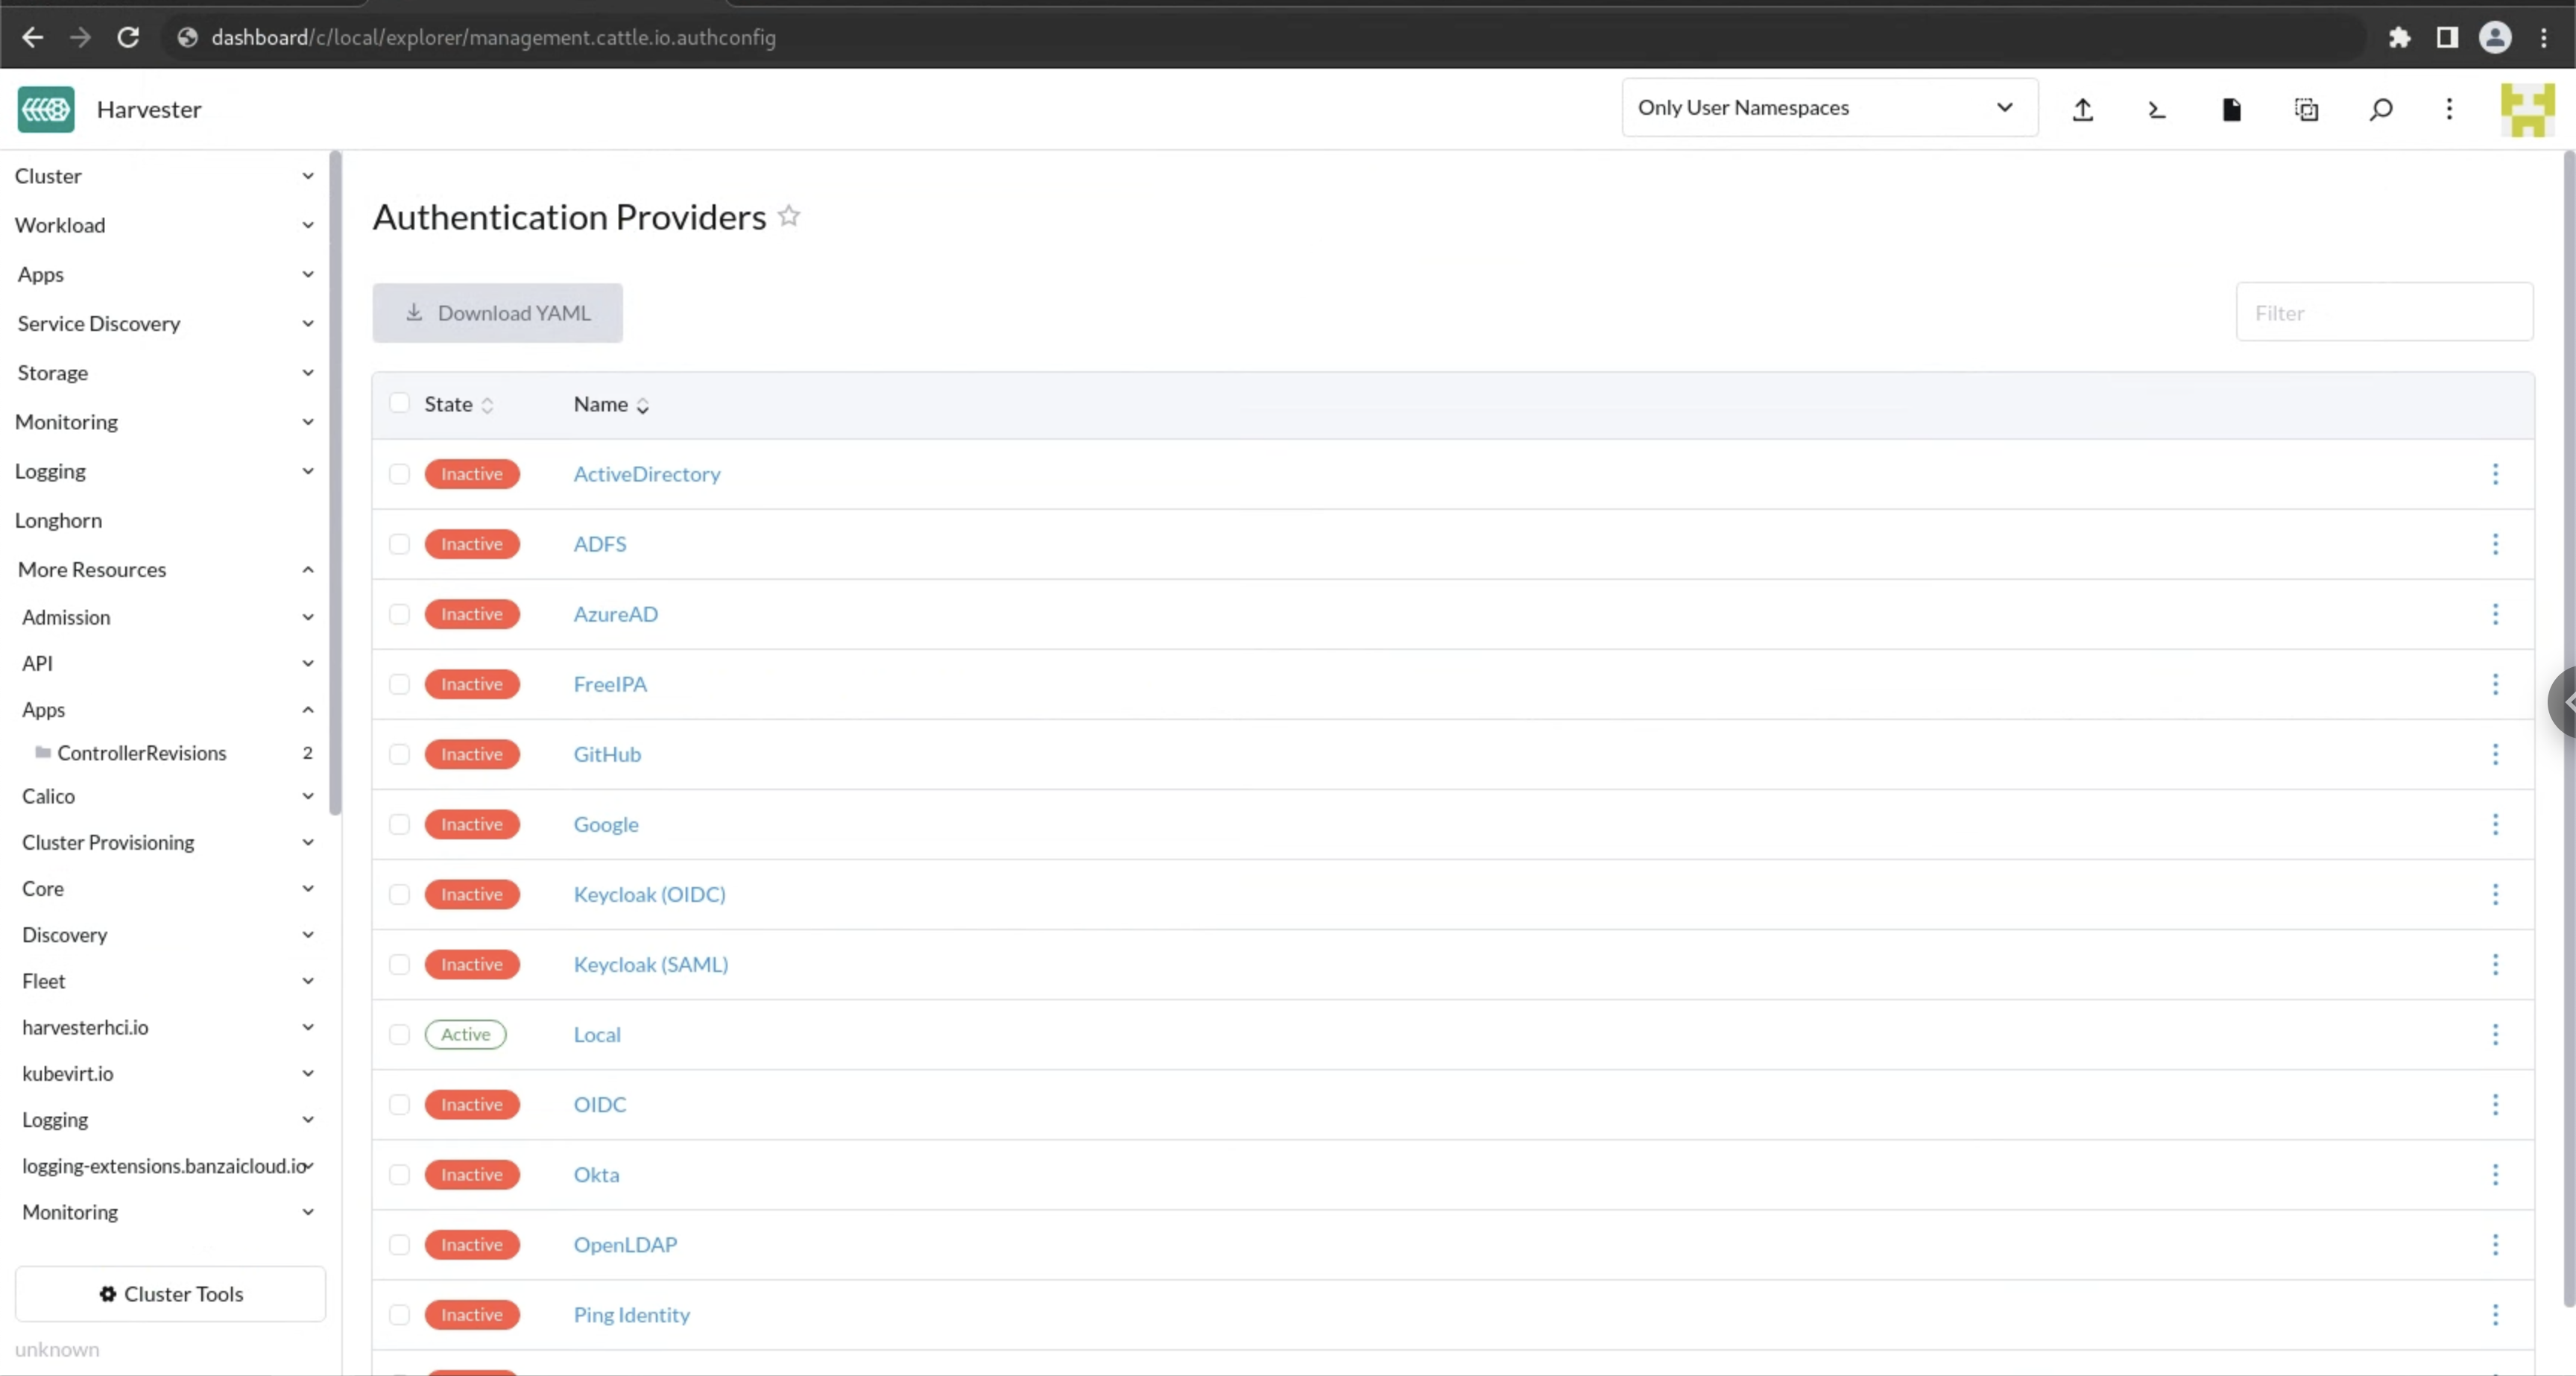2576x1376 pixels.
Task: Select the checkbox next to GitHub provider
Action: click(x=399, y=754)
